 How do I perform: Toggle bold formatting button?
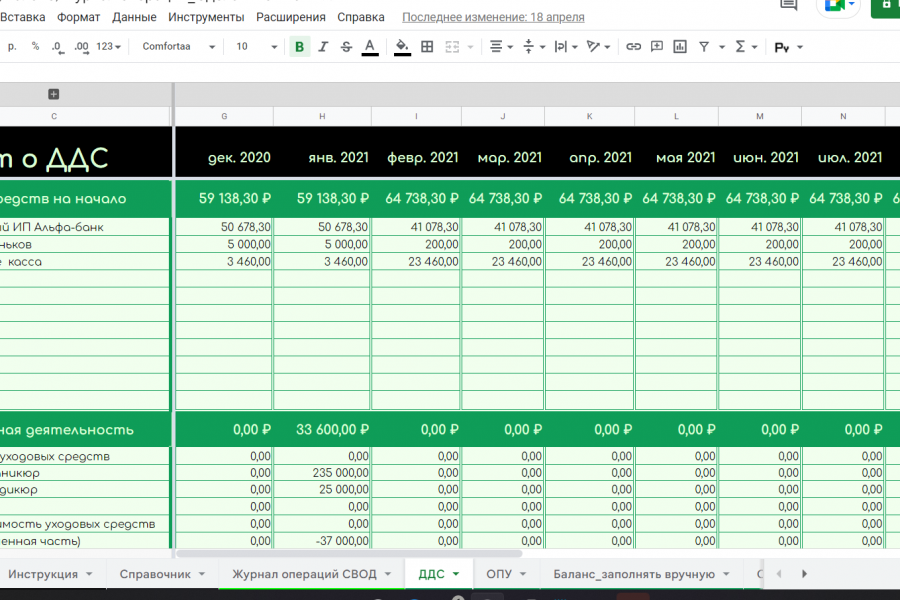pos(299,47)
